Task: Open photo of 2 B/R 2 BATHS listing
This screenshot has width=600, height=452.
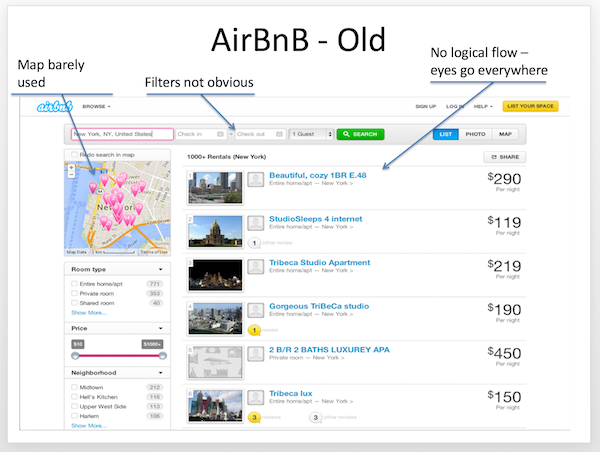Action: point(215,362)
